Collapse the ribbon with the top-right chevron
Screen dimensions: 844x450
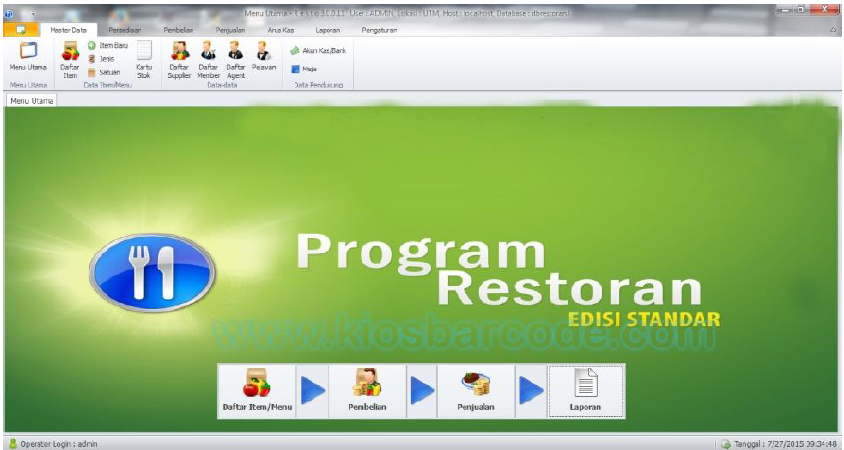coord(832,31)
